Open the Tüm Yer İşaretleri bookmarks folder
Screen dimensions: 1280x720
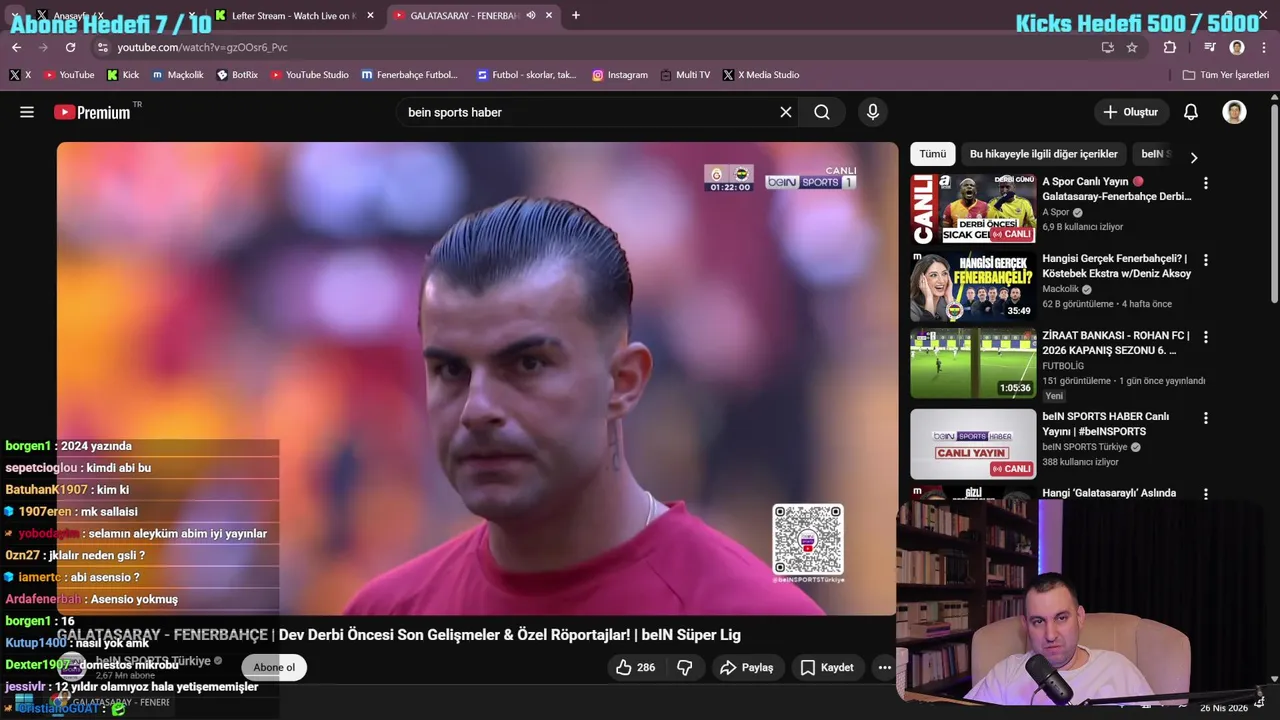tap(1226, 75)
